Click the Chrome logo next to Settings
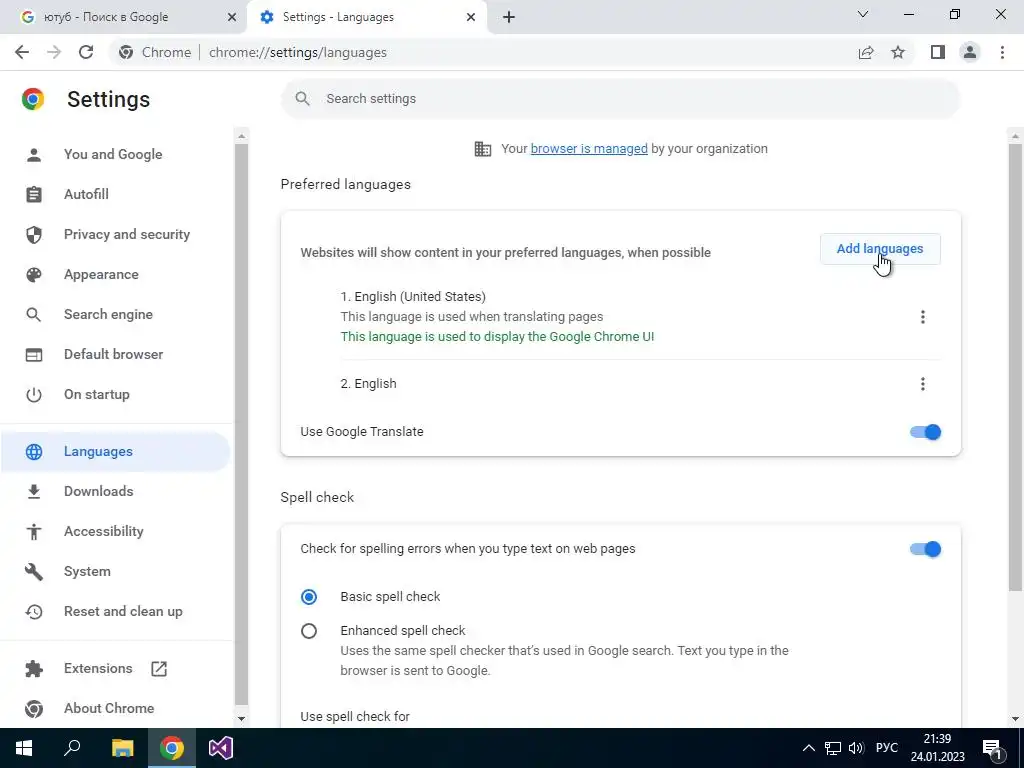Image resolution: width=1024 pixels, height=768 pixels. point(33,99)
